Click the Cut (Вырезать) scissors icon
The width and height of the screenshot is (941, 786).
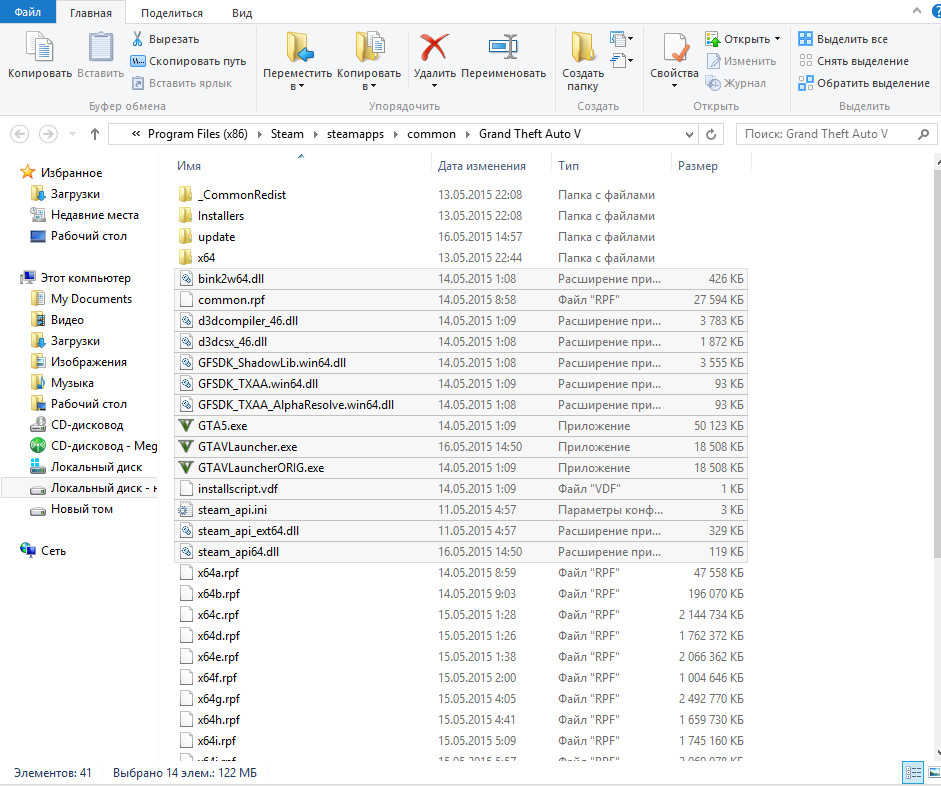[x=139, y=39]
